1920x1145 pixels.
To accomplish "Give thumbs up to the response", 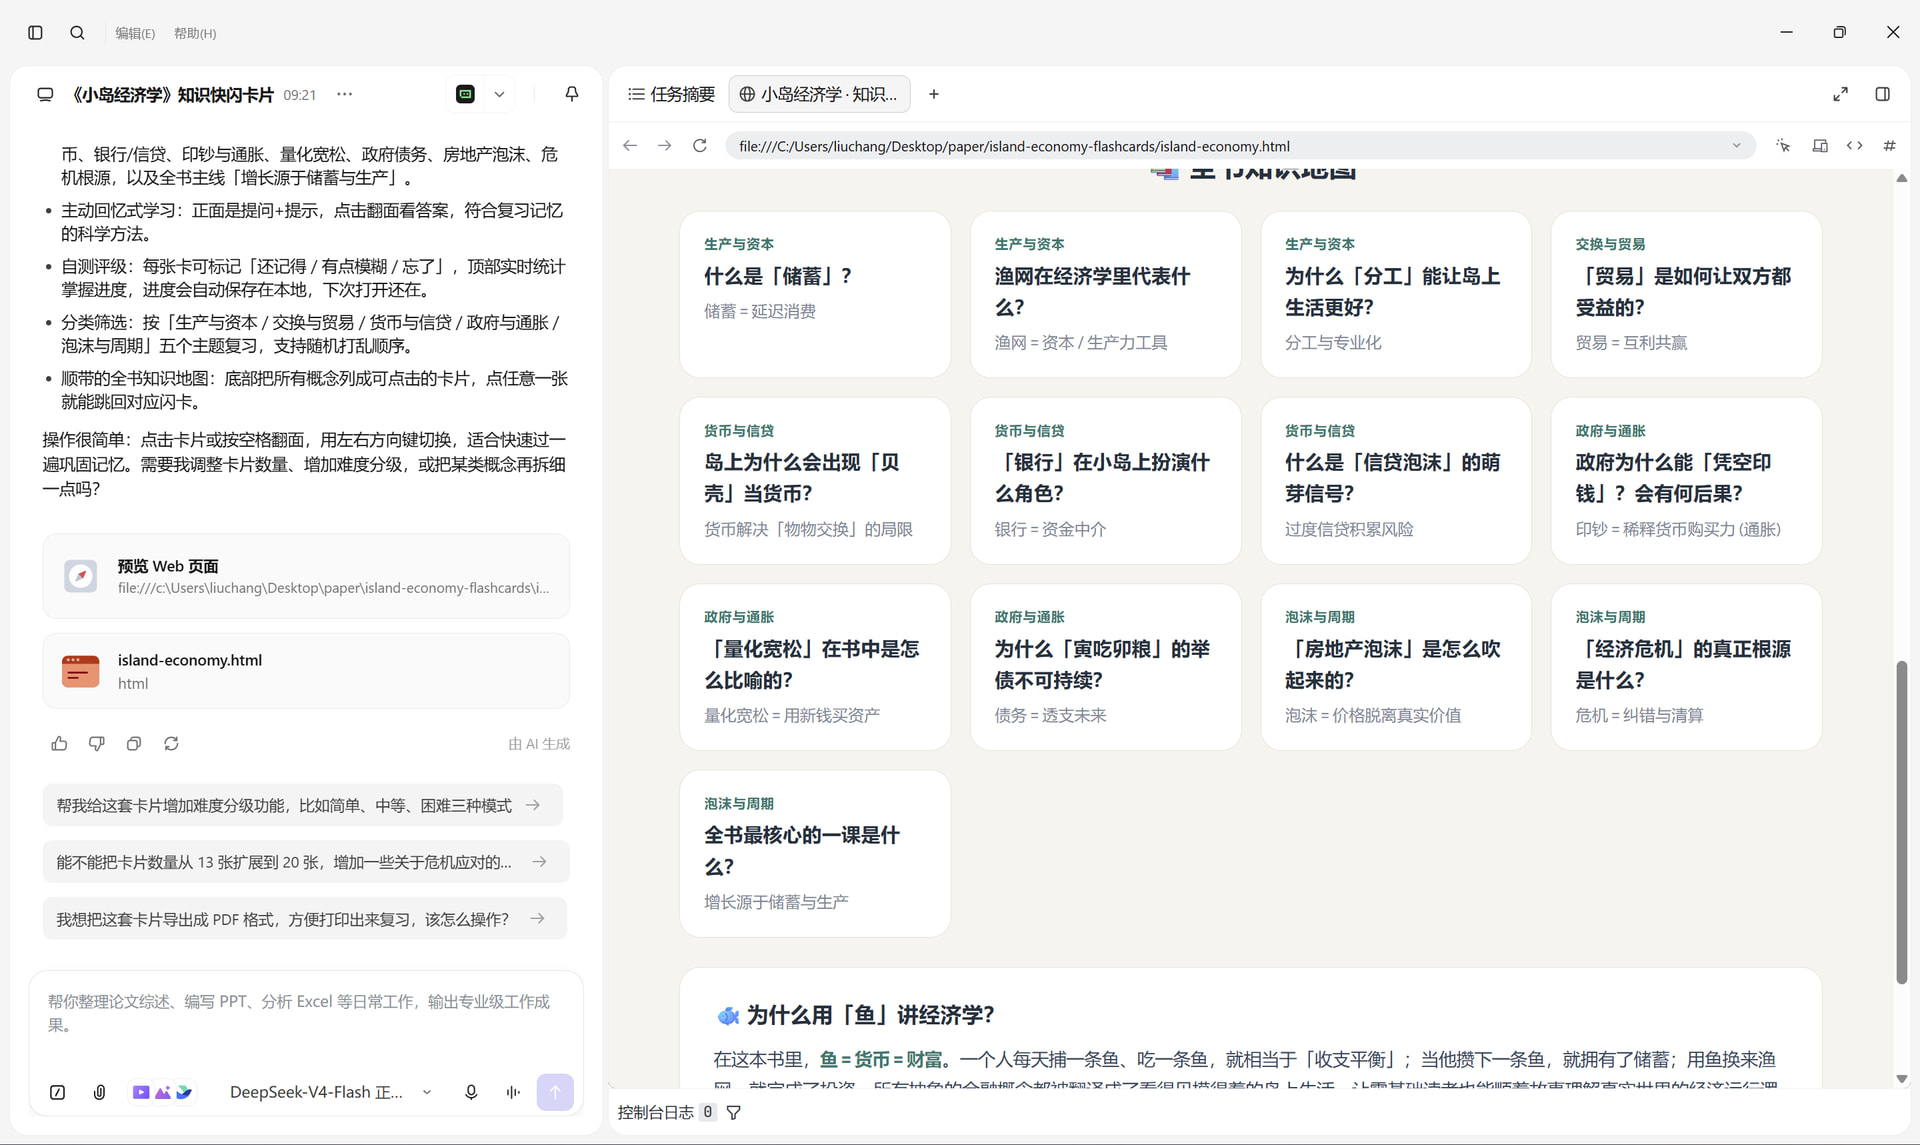I will (59, 744).
